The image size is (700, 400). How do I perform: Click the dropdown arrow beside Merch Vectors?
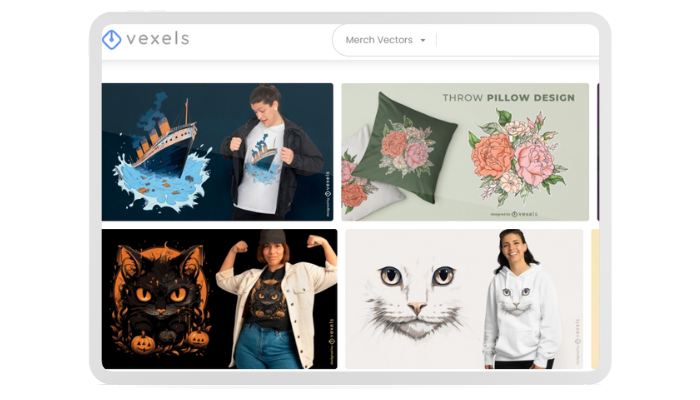tap(423, 40)
